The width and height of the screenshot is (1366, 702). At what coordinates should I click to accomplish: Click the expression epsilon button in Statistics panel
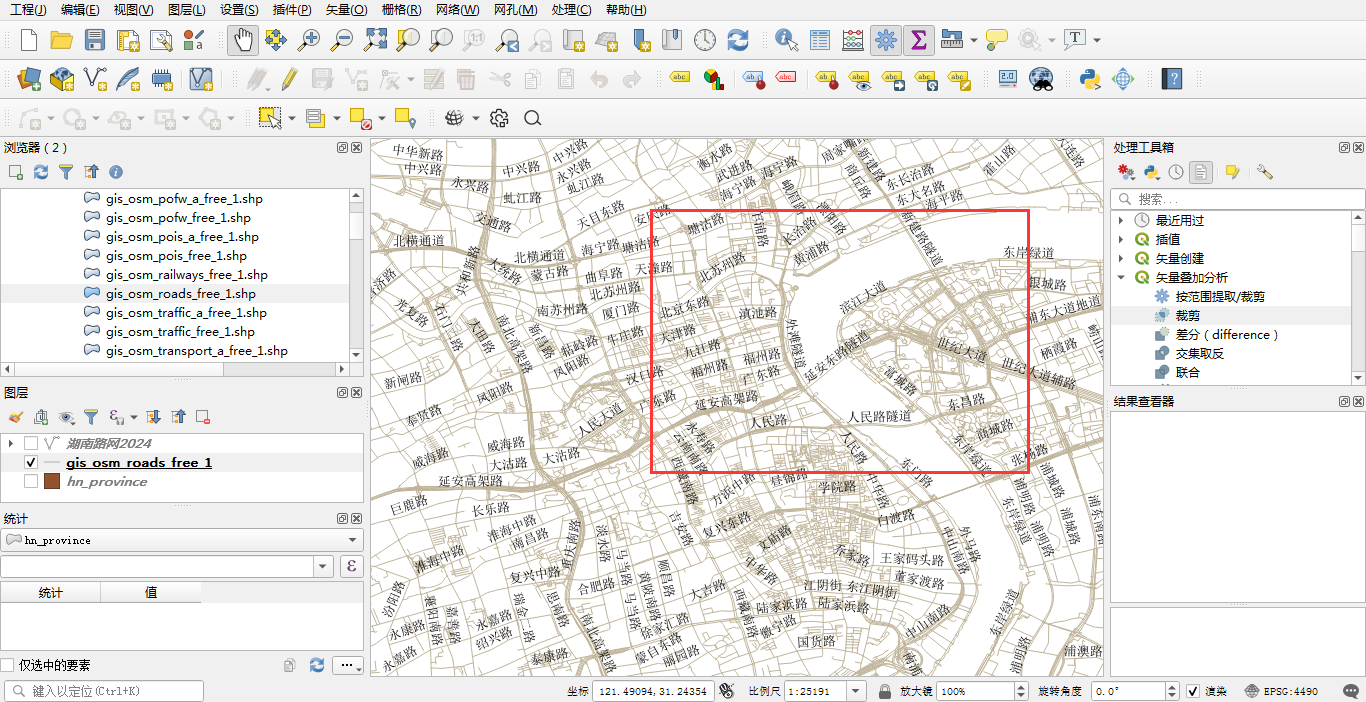coord(352,567)
